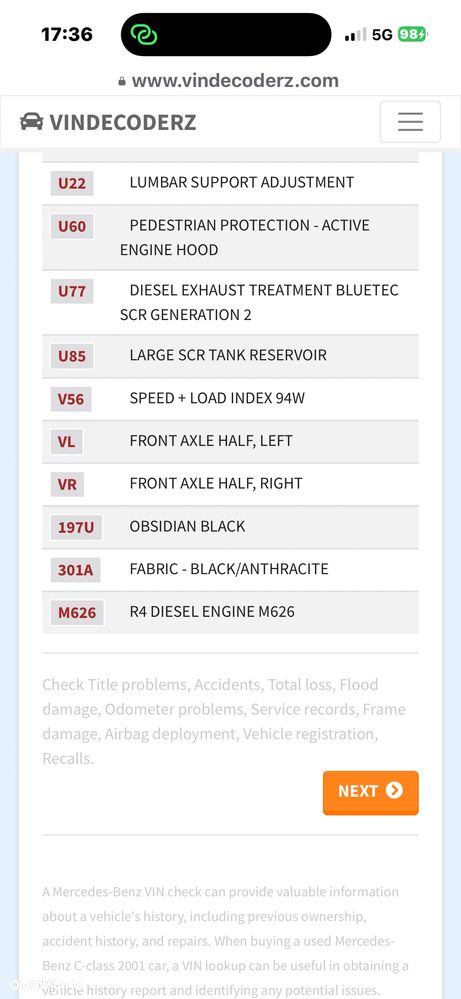Tap the arrow icon inside NEXT button
Image resolution: width=461 pixels, height=999 pixels.
(x=394, y=791)
